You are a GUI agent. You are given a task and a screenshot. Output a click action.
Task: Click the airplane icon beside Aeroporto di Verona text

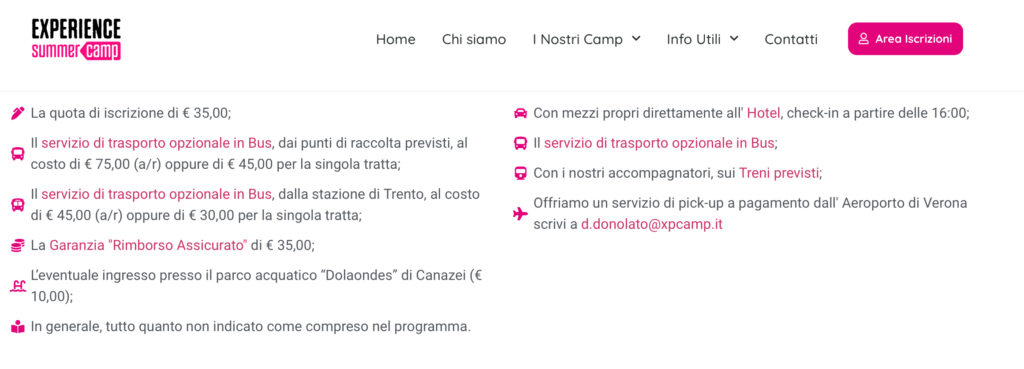(520, 214)
